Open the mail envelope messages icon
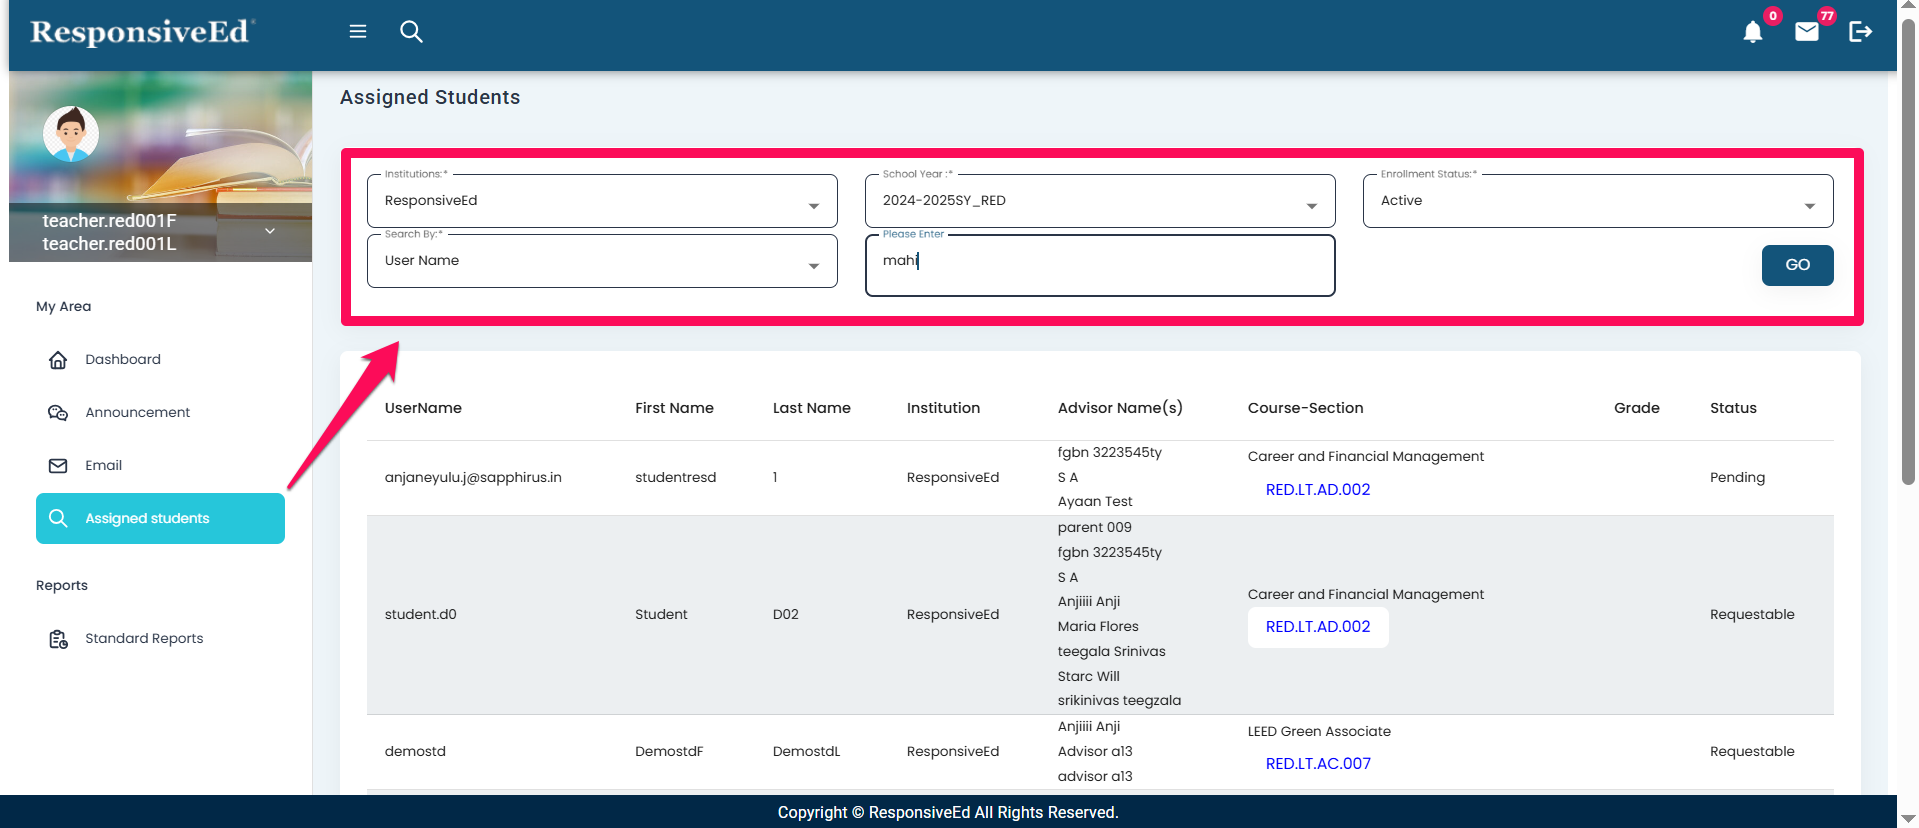Image resolution: width=1919 pixels, height=828 pixels. [x=1806, y=32]
